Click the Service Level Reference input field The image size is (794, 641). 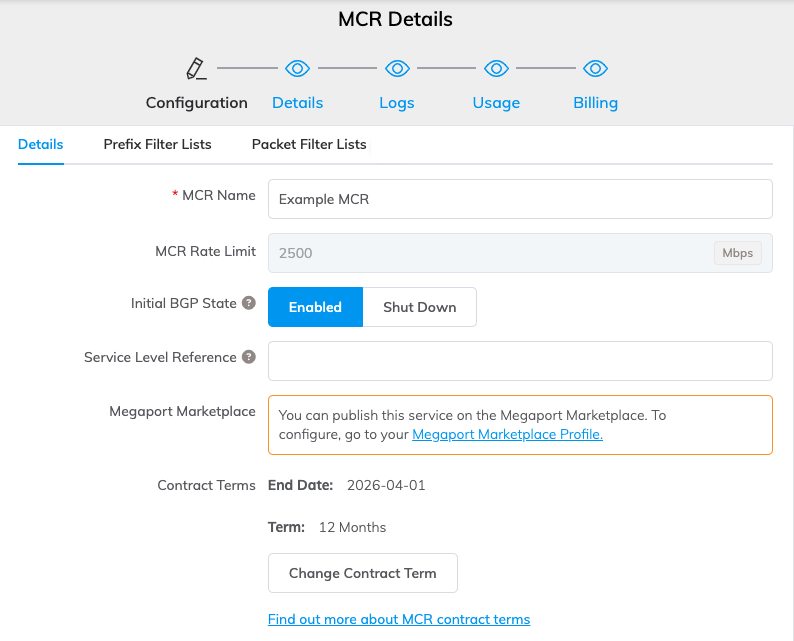(520, 361)
